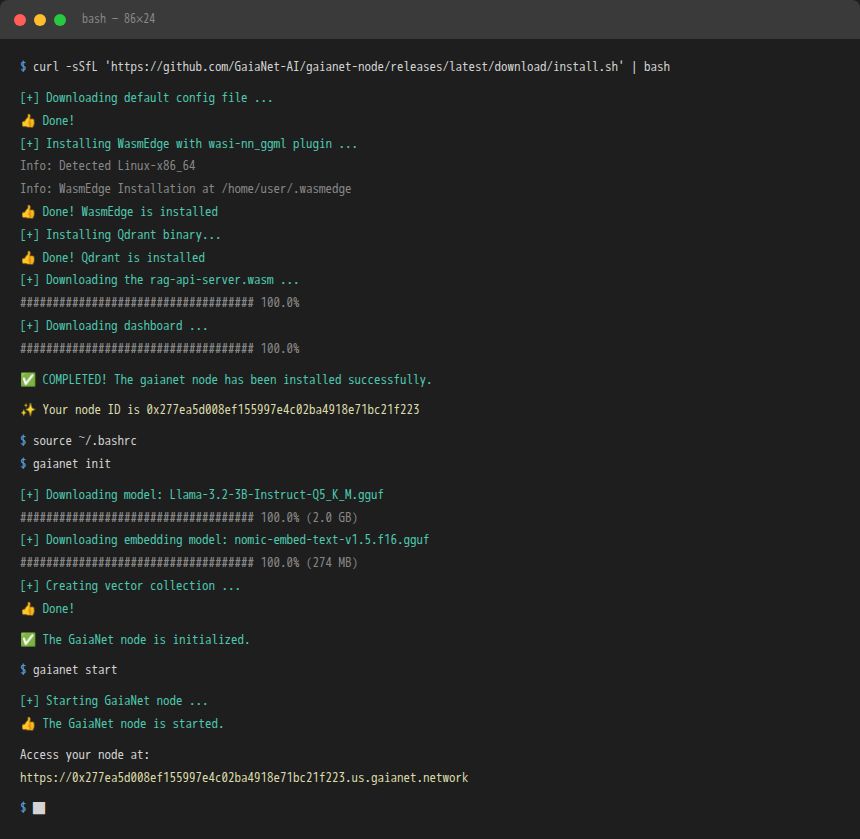The height and width of the screenshot is (839, 860).
Task: Click the check mark on GaiaNet node is initialized
Action: [x=27, y=639]
